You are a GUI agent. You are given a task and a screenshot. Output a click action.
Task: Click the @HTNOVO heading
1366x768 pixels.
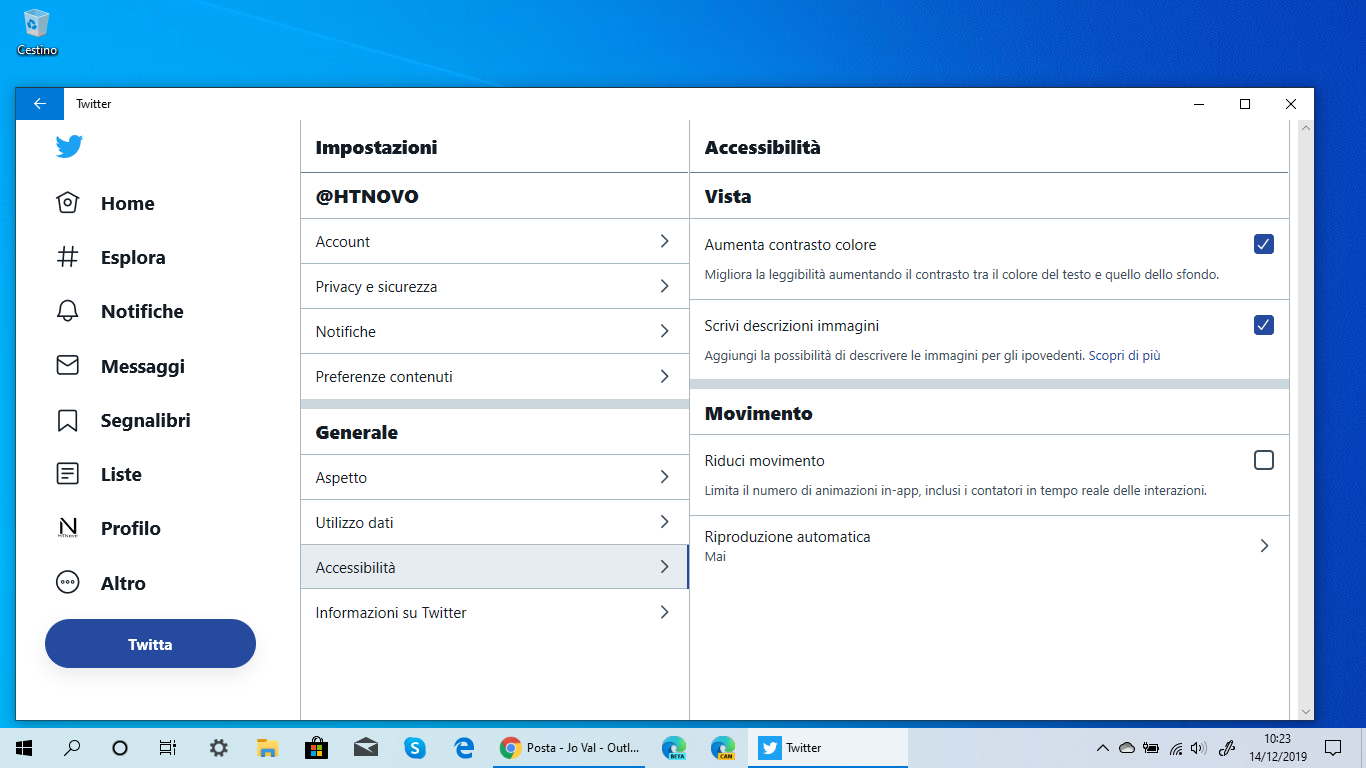(367, 197)
